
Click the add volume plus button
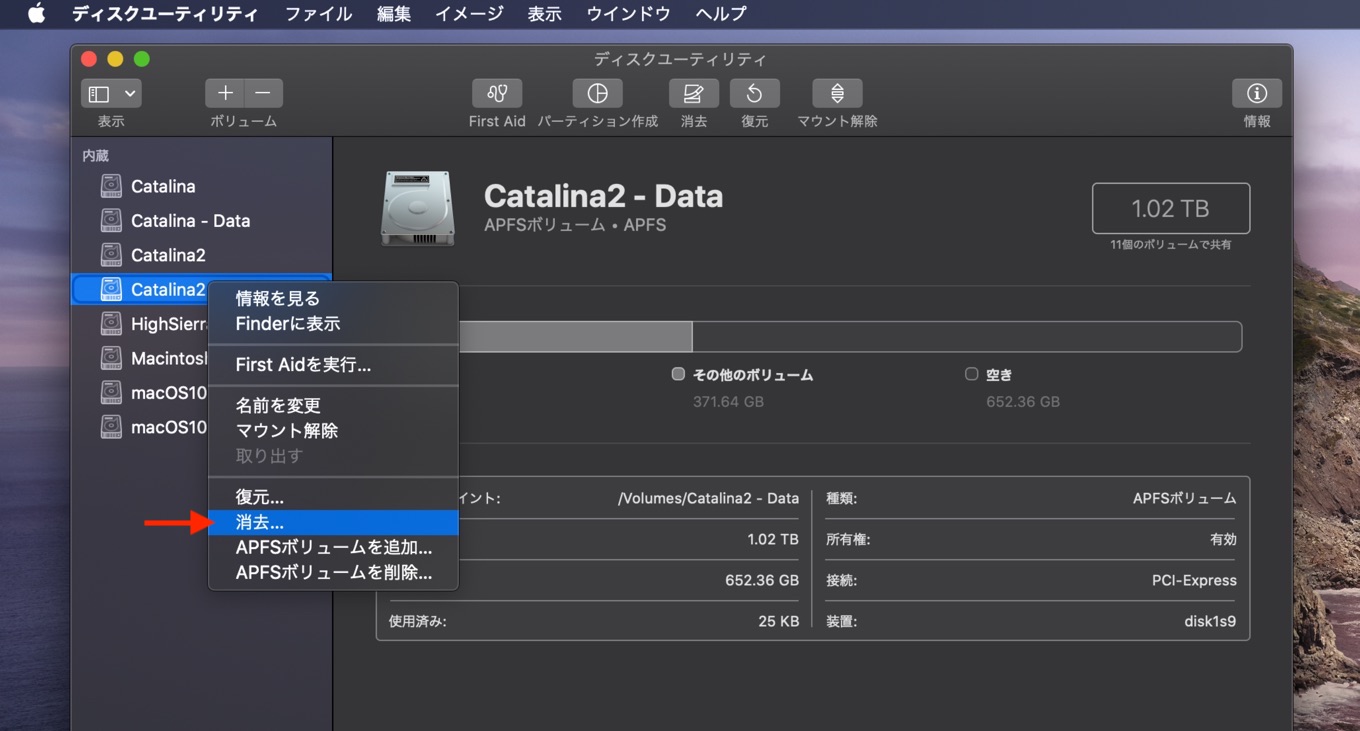225,93
